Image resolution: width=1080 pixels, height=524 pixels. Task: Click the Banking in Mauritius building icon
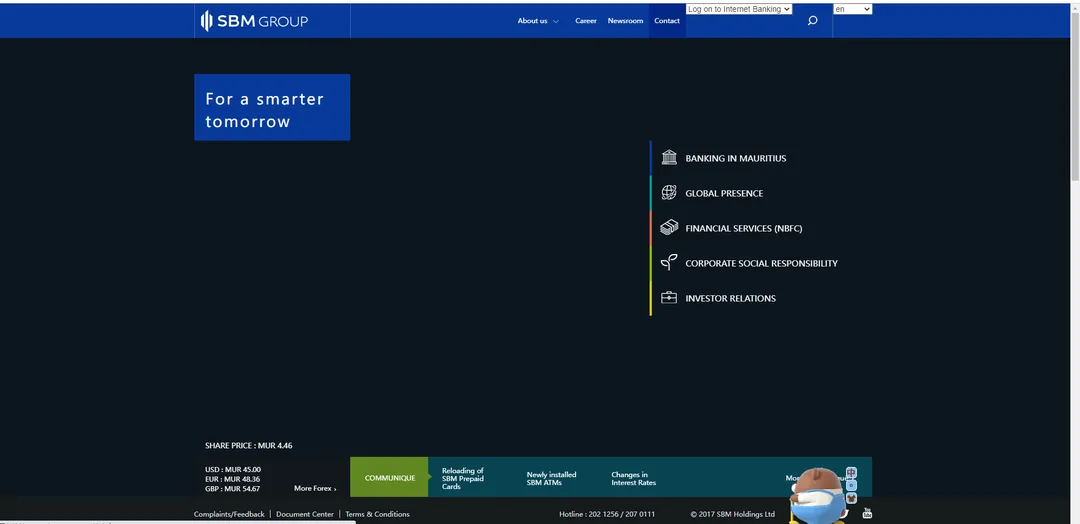(x=669, y=158)
